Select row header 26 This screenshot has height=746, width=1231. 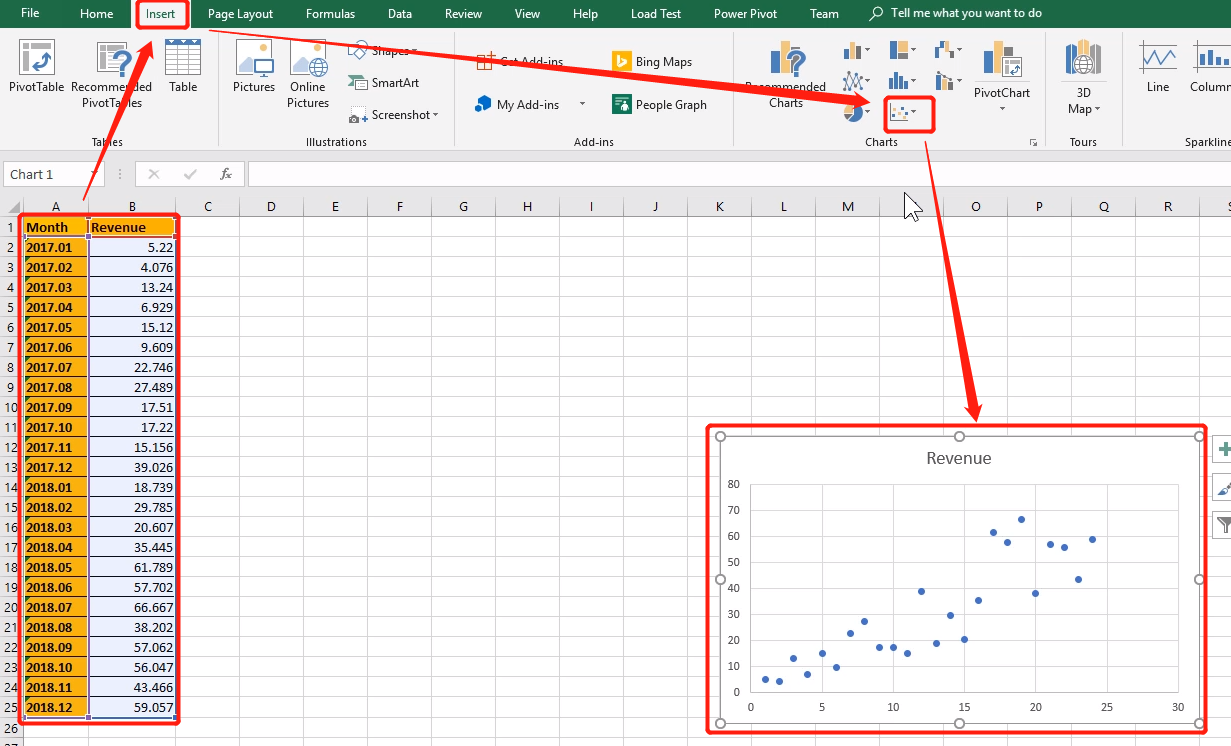point(11,727)
